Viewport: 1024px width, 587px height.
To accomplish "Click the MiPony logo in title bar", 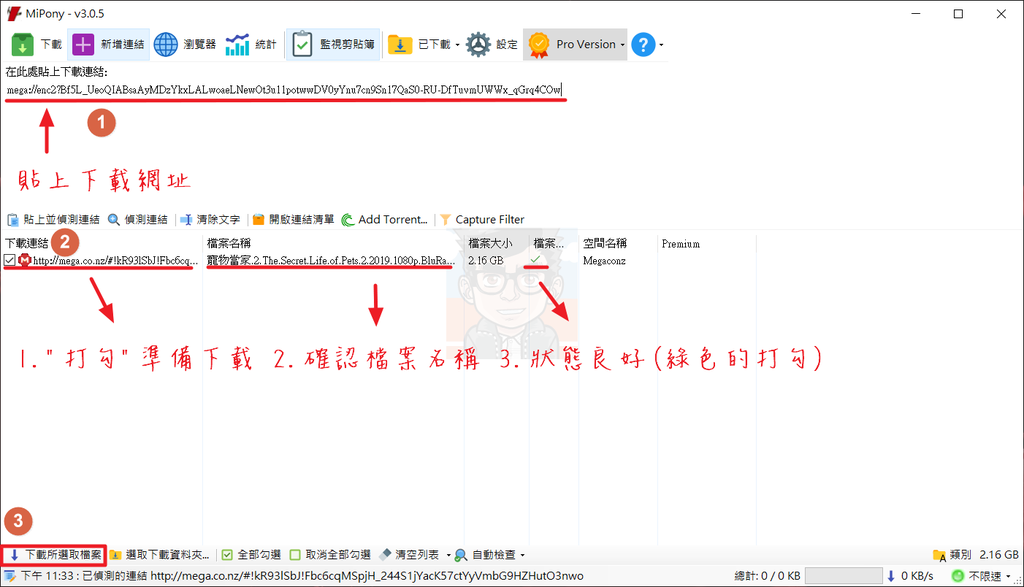I will point(14,14).
